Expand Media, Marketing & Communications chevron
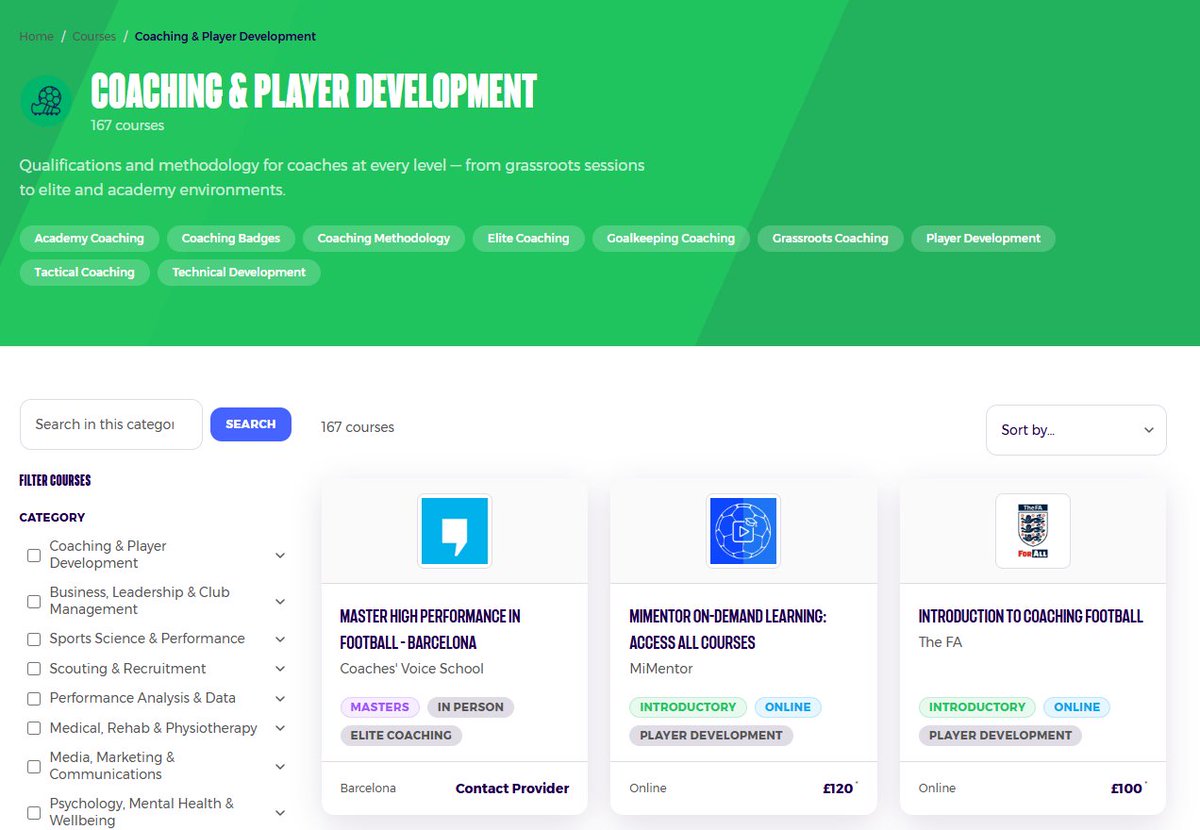The width and height of the screenshot is (1200, 830). pos(280,766)
